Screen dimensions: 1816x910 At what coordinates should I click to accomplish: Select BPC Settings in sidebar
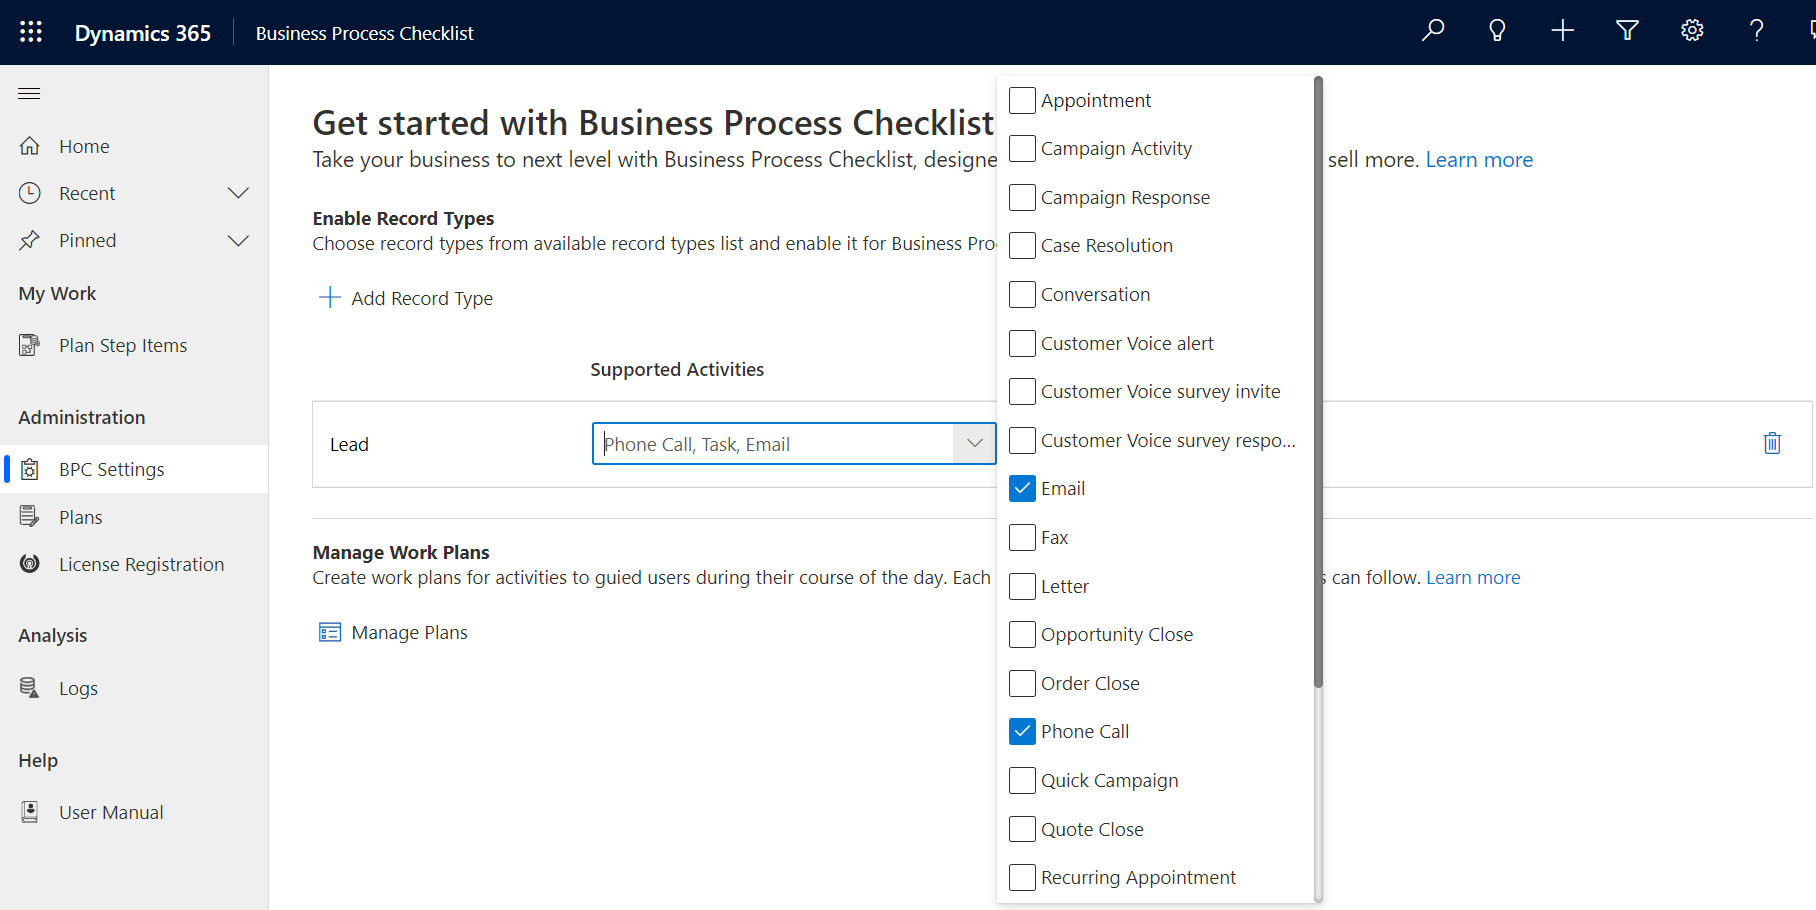(x=134, y=469)
